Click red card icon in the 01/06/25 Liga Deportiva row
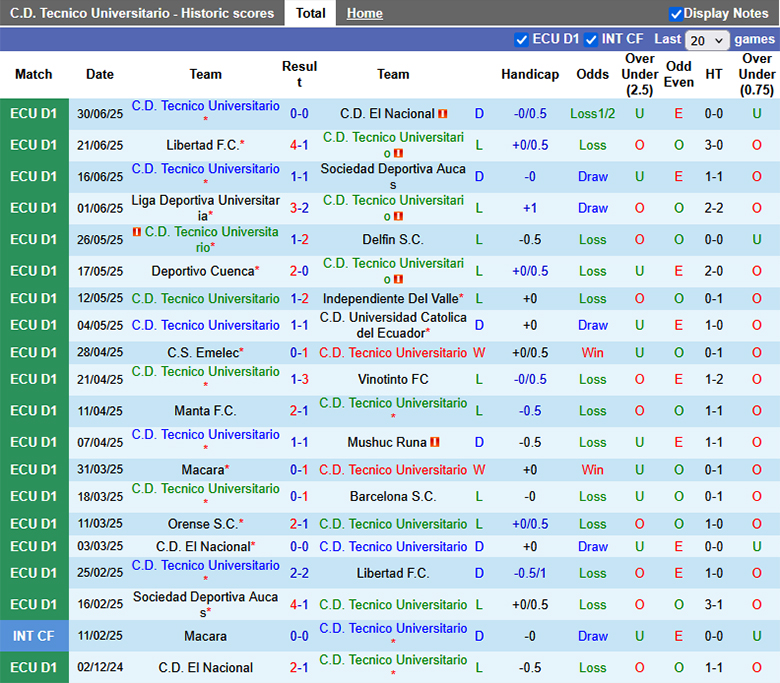Viewport: 780px width, 683px height. 398,216
